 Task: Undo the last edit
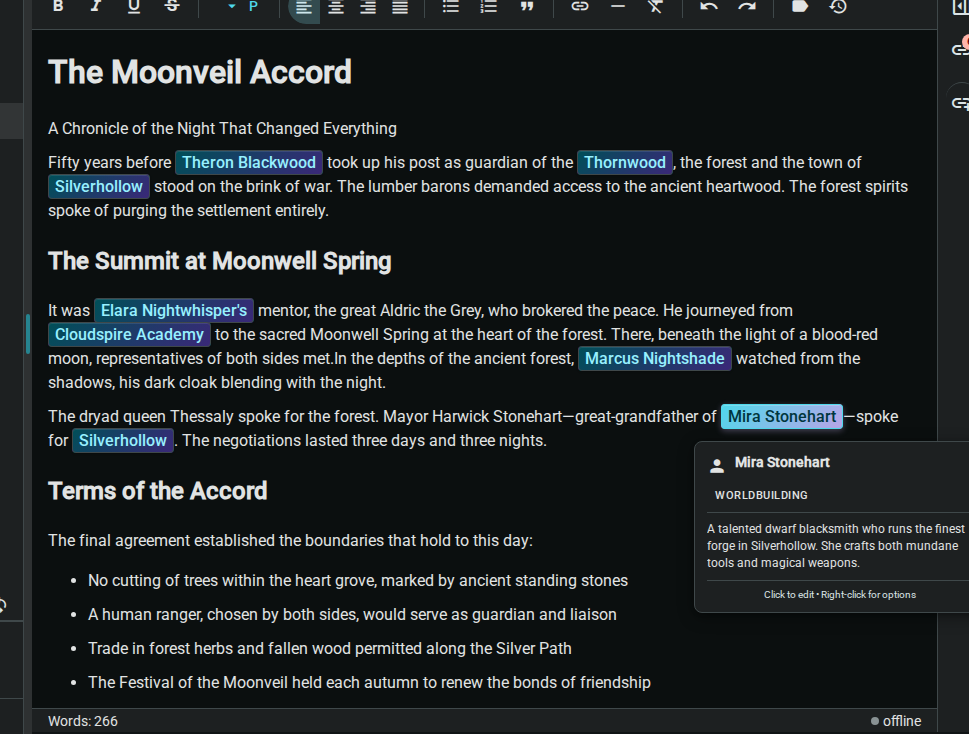pos(709,8)
